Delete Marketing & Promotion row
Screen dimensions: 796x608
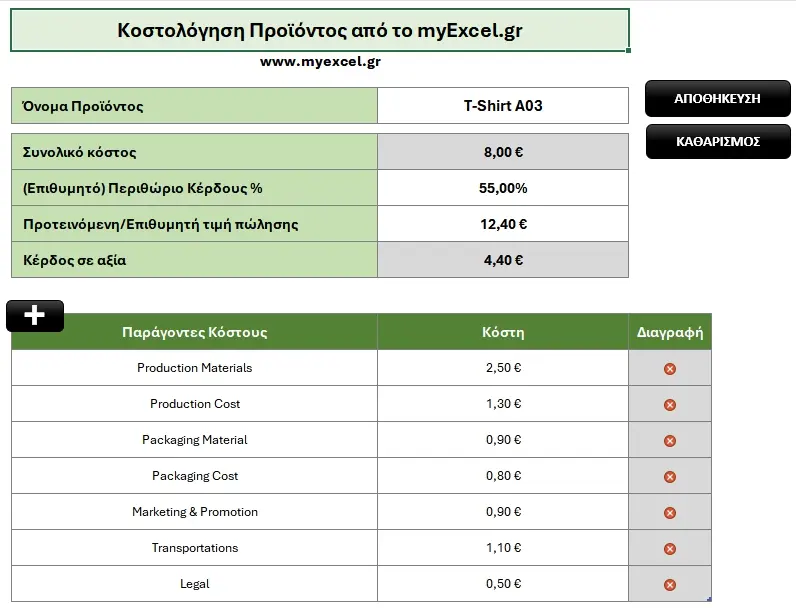click(x=670, y=513)
